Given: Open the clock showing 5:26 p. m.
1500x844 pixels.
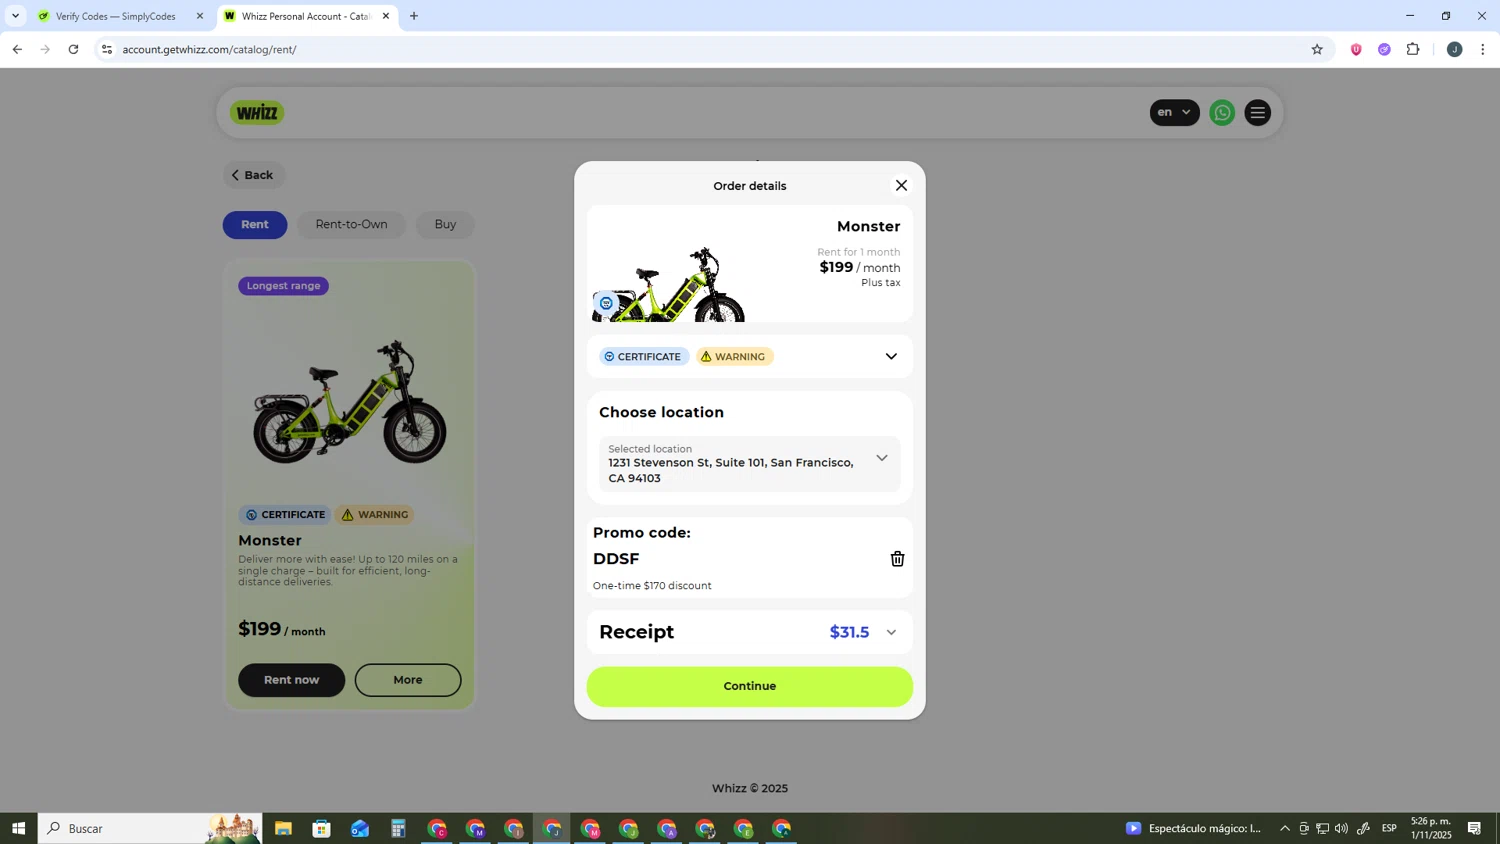Looking at the screenshot, I should pos(1431,828).
